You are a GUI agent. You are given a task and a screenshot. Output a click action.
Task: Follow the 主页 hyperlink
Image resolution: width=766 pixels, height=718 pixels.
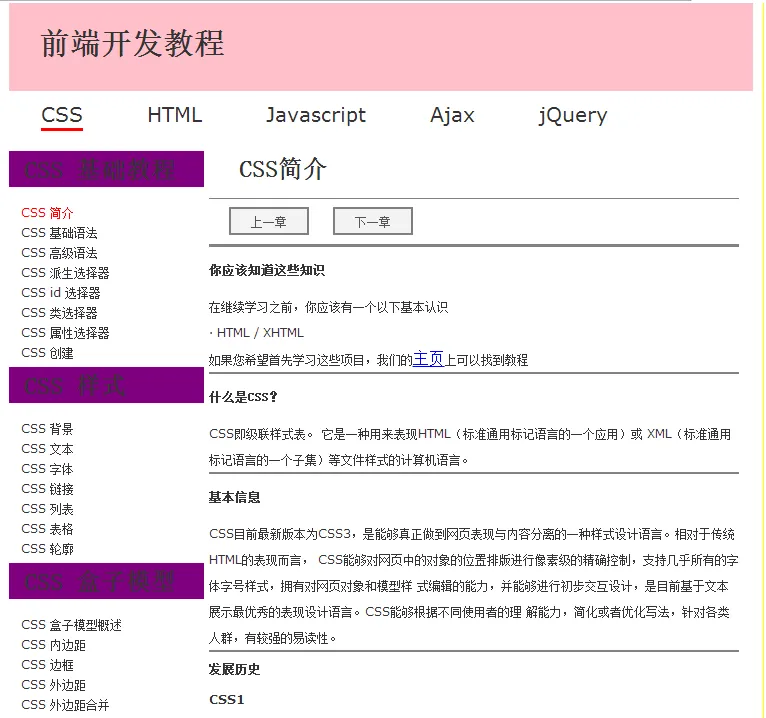[428, 359]
